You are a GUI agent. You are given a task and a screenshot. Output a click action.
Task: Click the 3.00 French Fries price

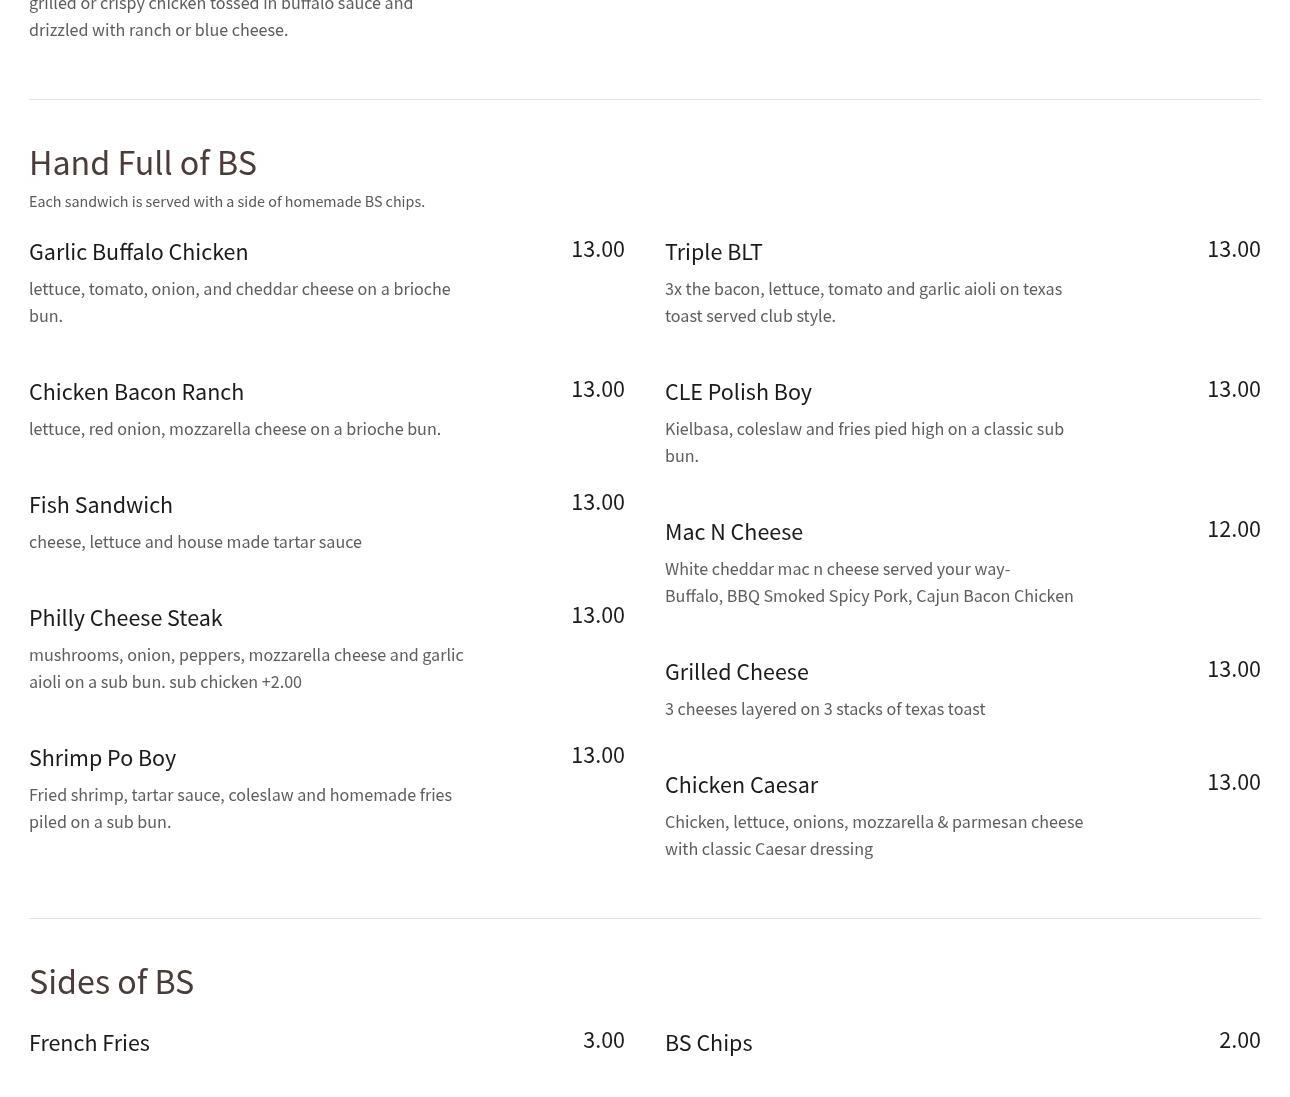point(603,1040)
